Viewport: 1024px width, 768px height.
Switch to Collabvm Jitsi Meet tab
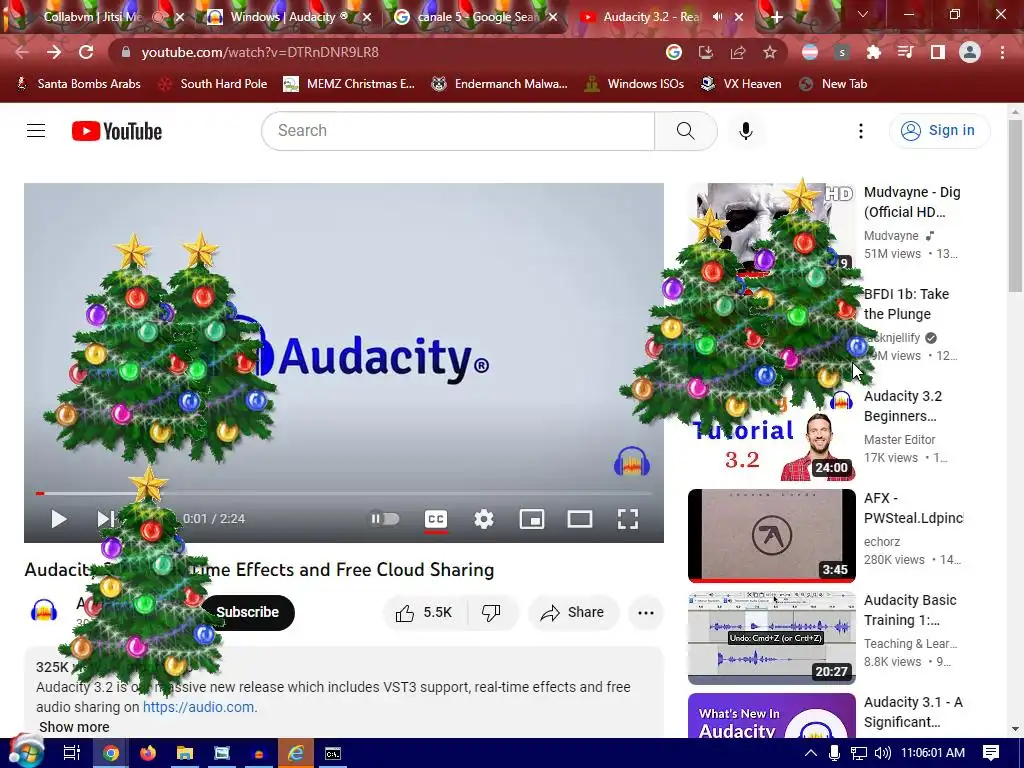click(x=92, y=17)
